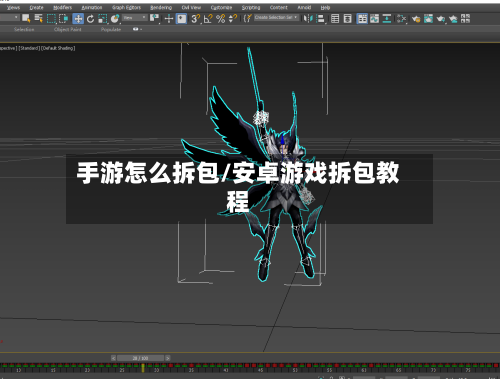Click the Use Pivot Point Center icon

(154, 18)
